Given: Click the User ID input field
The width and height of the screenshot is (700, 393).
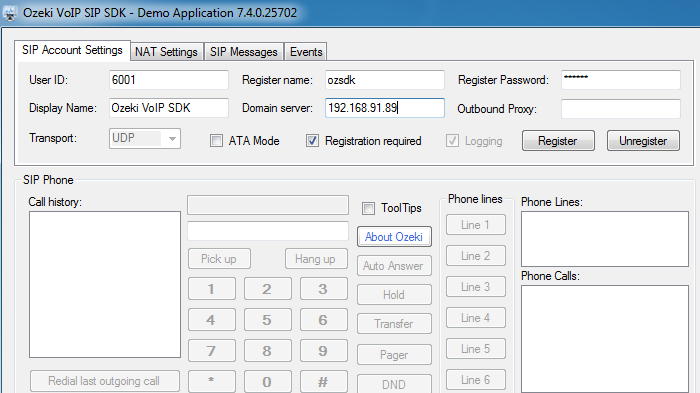Looking at the screenshot, I should (x=169, y=80).
